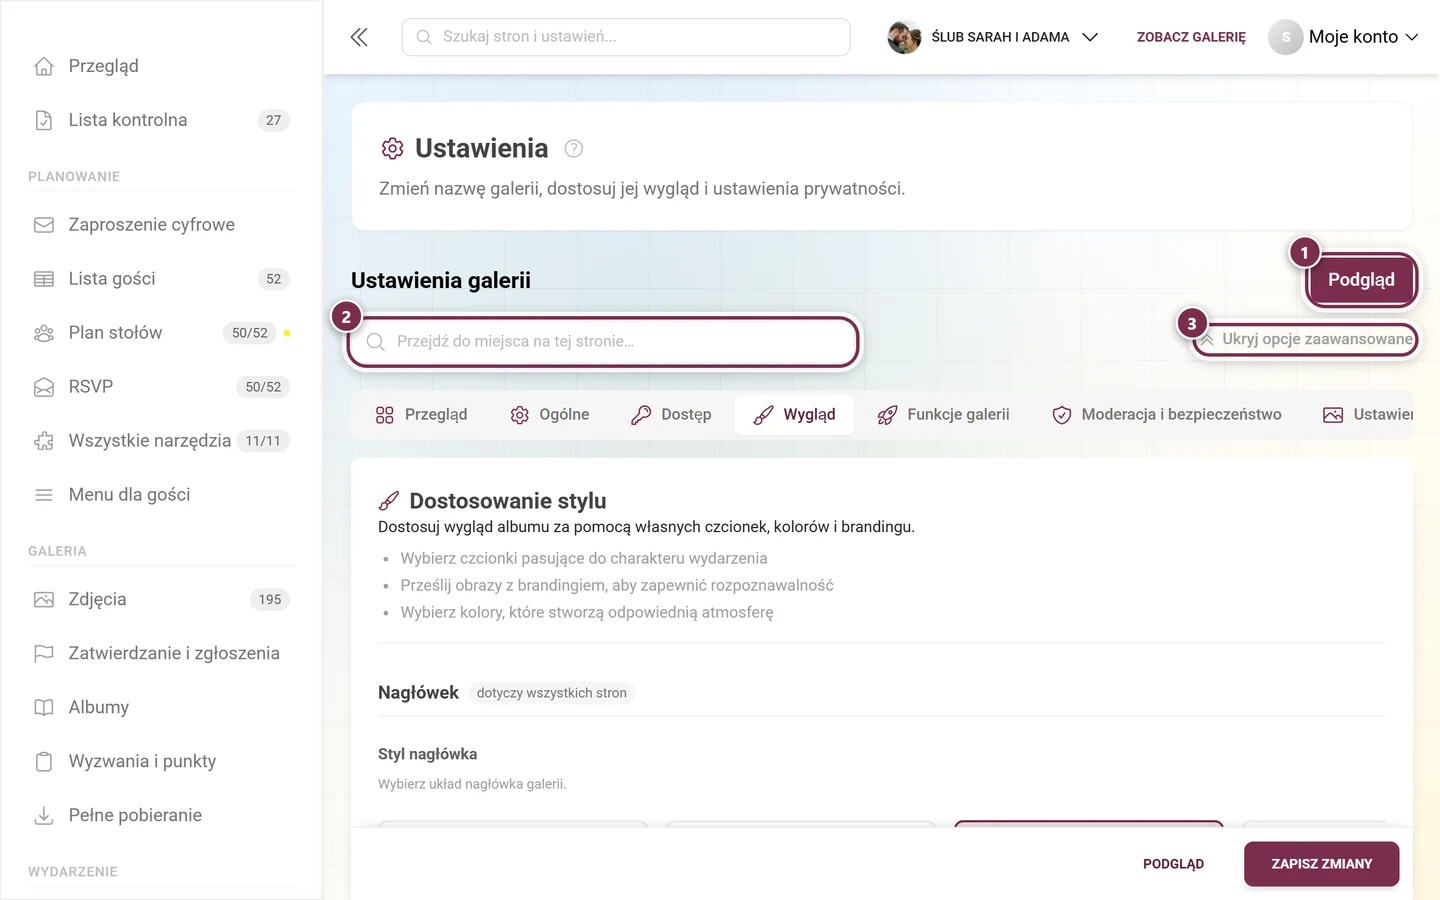1440x900 pixels.
Task: Click the Lista kontrolna document icon
Action: [x=44, y=120]
